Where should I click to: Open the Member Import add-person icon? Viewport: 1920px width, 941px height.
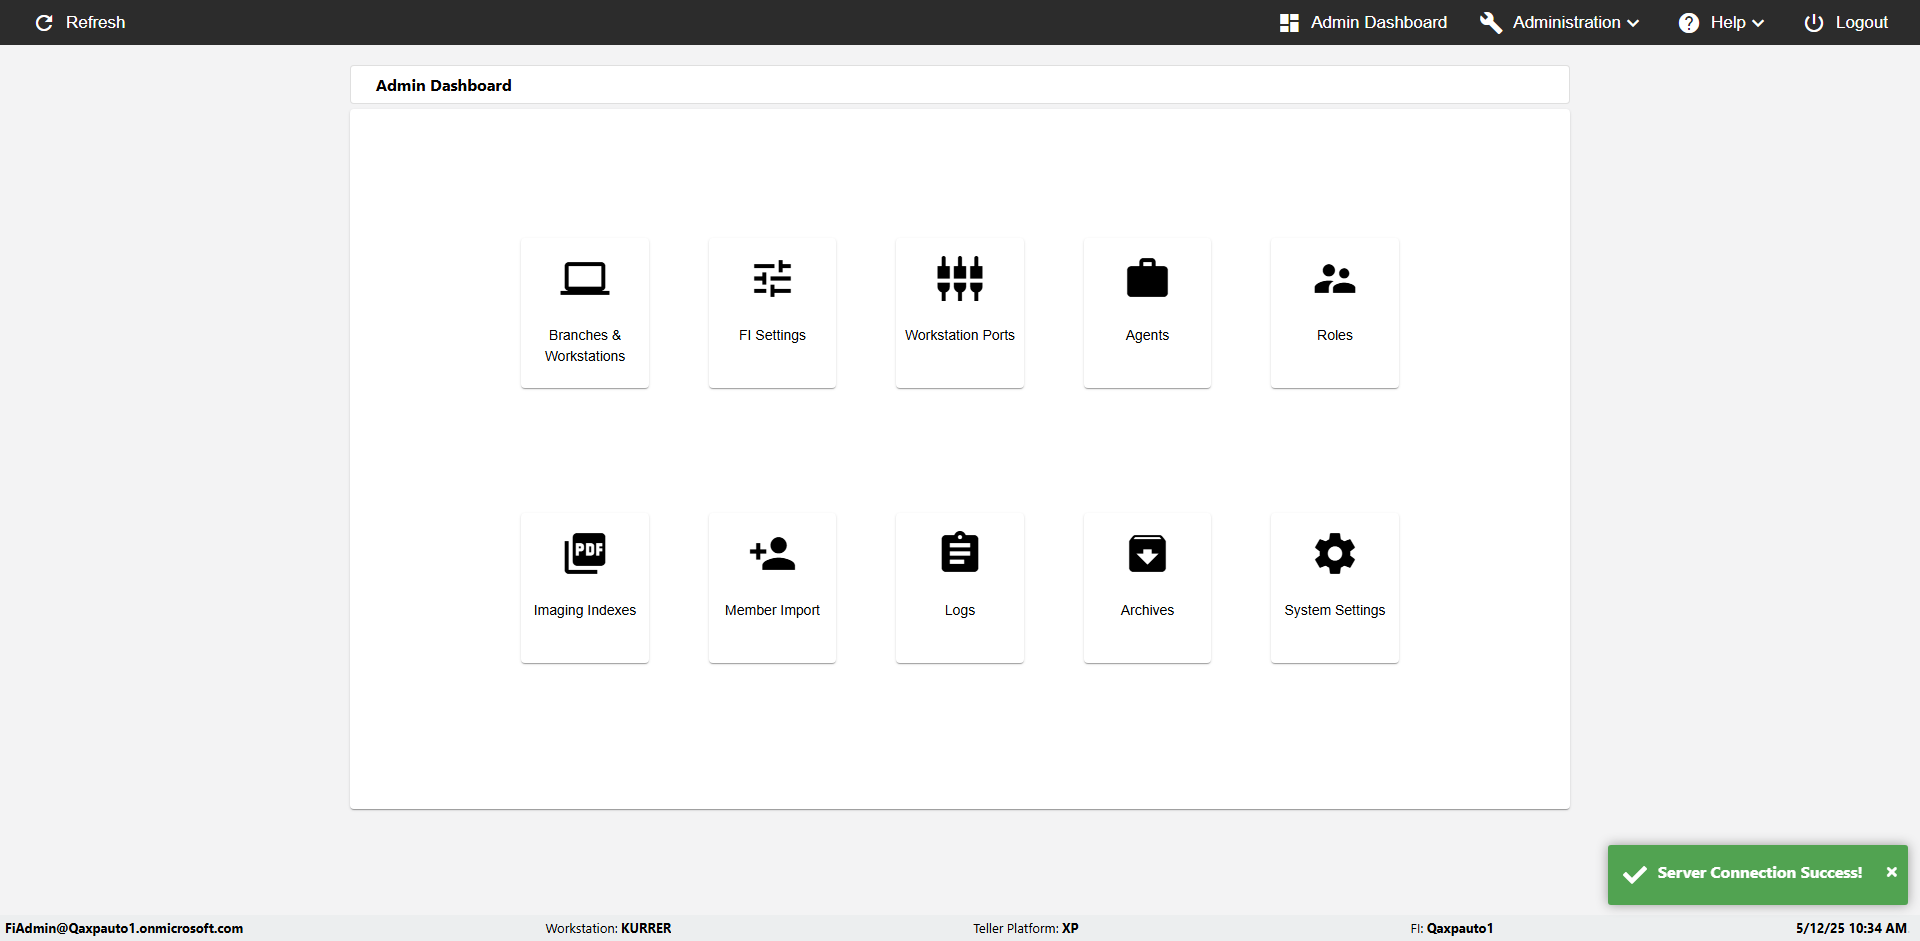[x=772, y=553]
